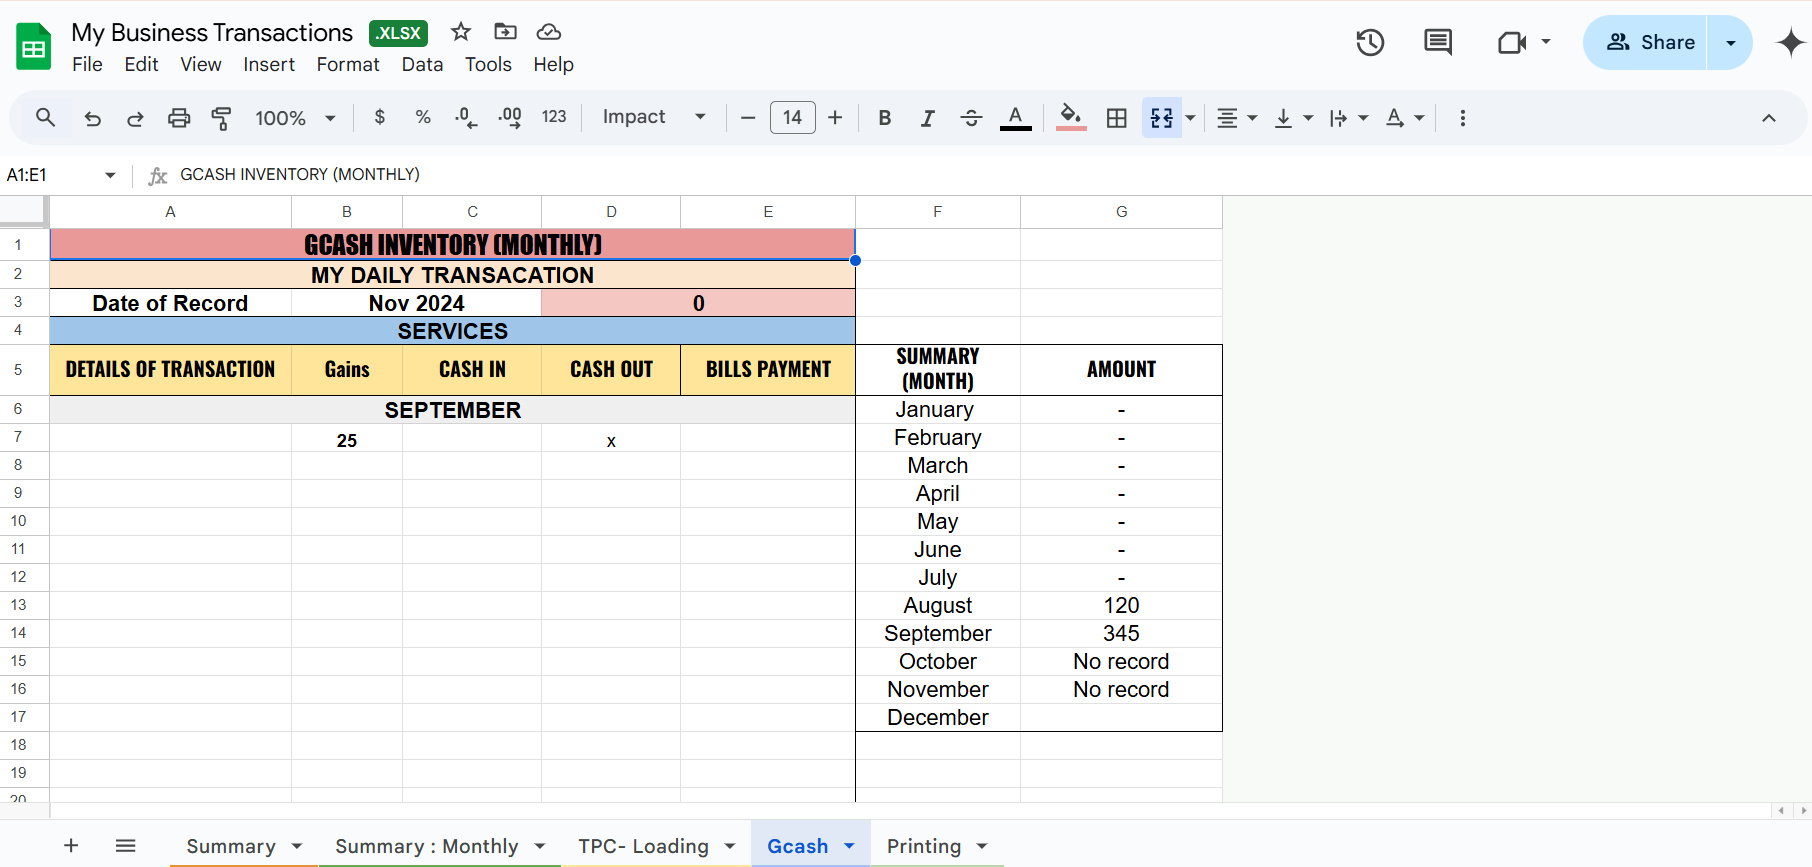The width and height of the screenshot is (1812, 867).
Task: Increase decimal places
Action: pyautogui.click(x=509, y=117)
